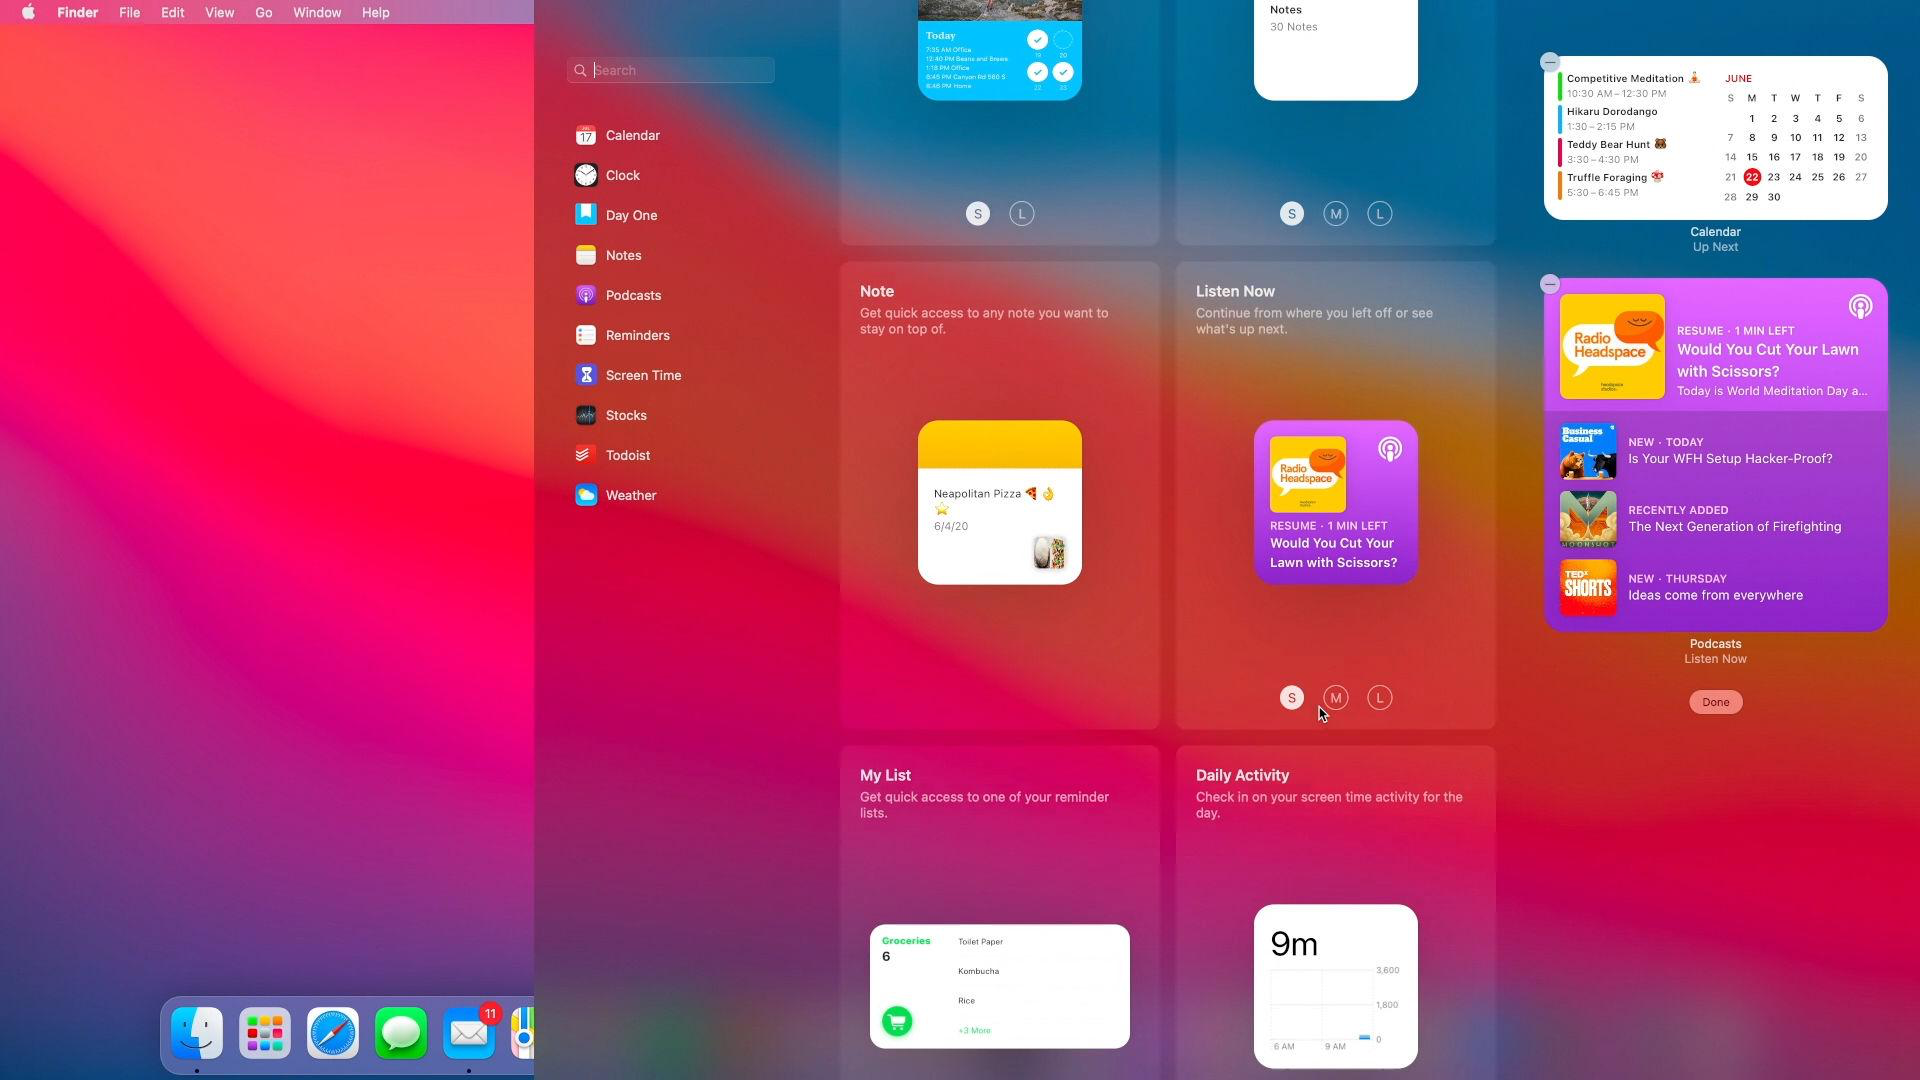Open the Notes app icon in sidebar

pyautogui.click(x=585, y=255)
